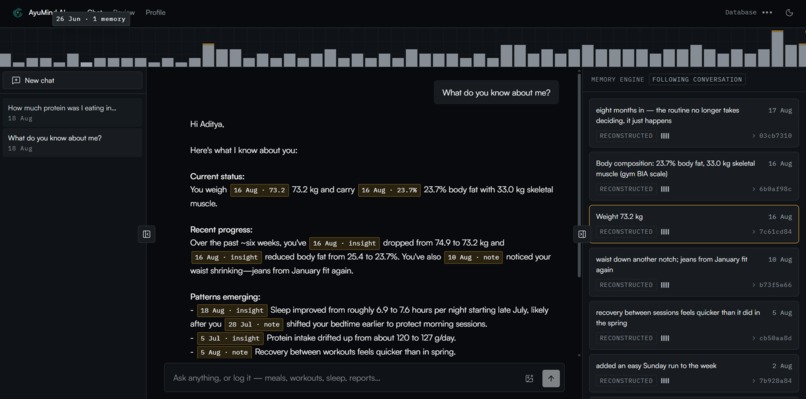Click the send arrow button

pos(551,378)
